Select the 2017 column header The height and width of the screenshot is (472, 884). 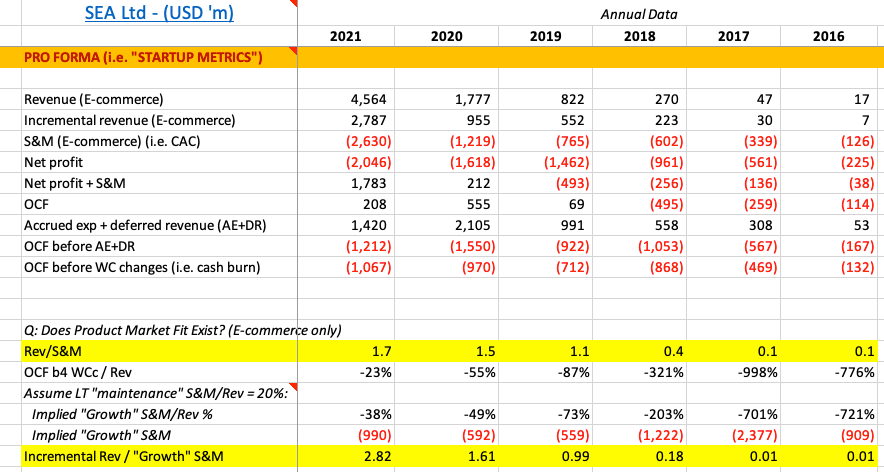734,37
